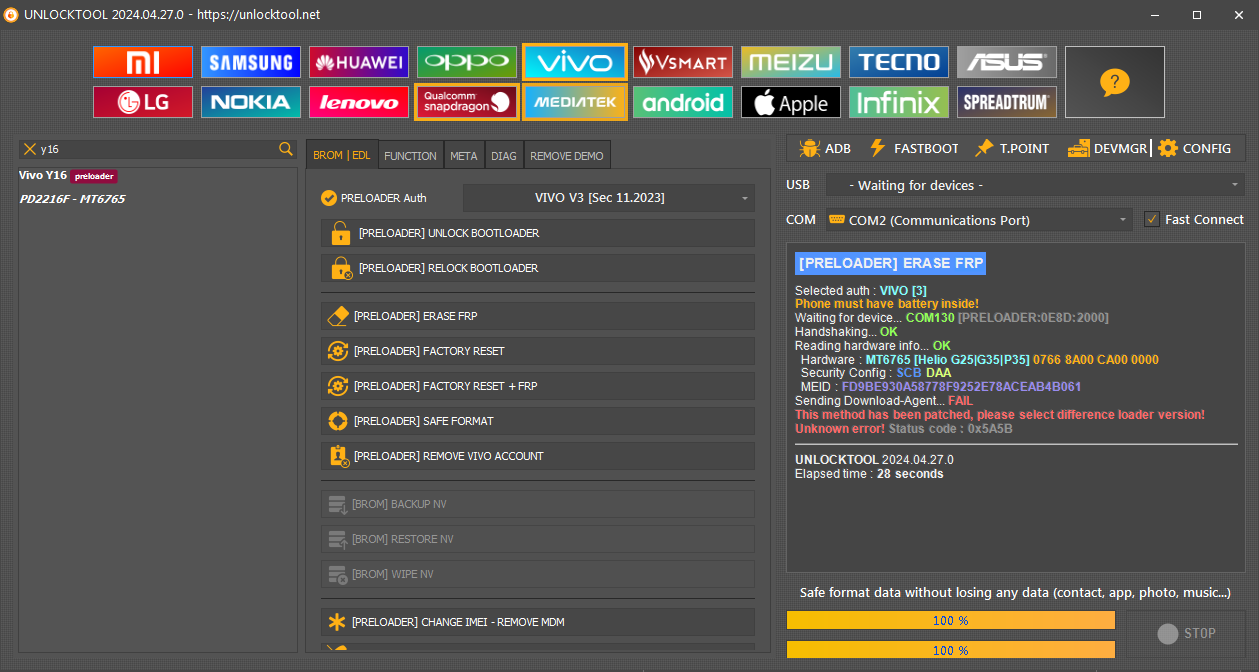Click the upper 100 % progress bar
1259x672 pixels.
tap(951, 620)
